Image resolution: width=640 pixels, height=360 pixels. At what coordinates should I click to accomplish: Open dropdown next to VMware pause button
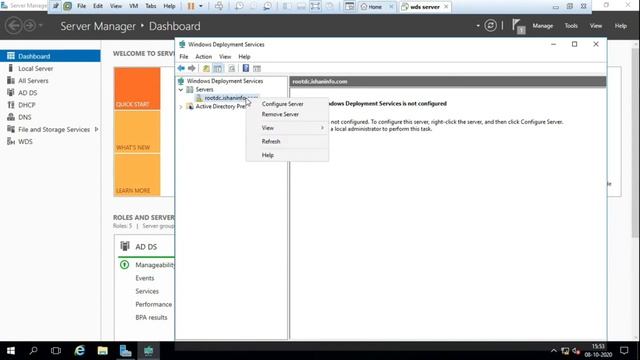click(x=200, y=6)
